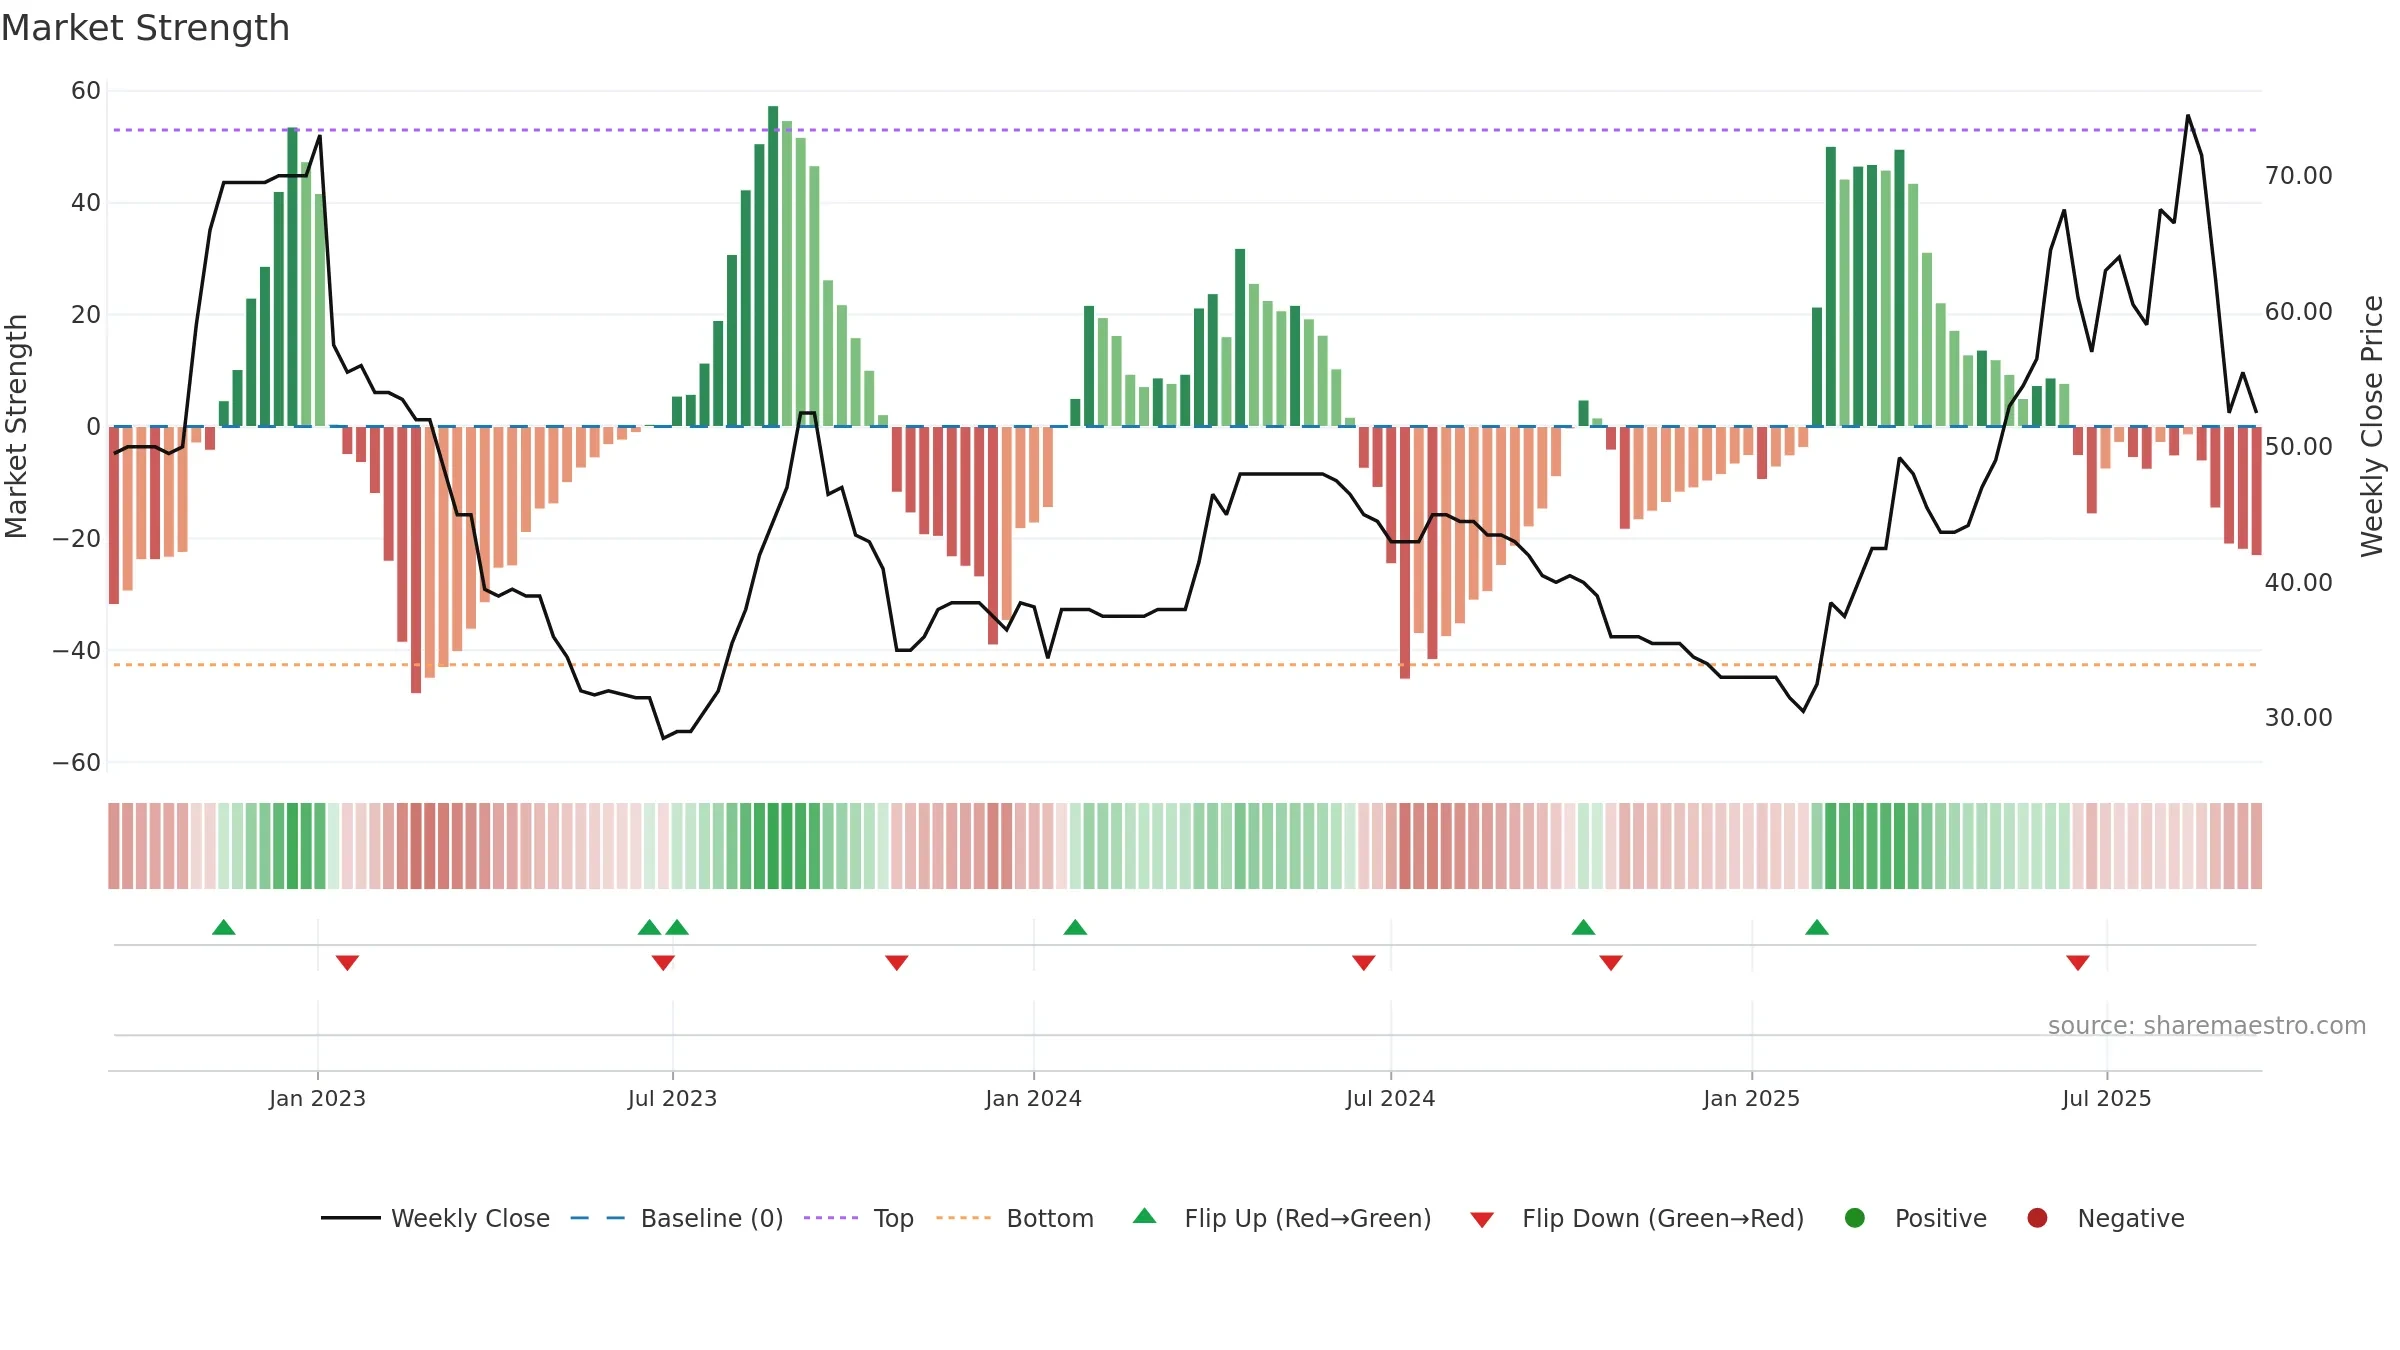Screen dimensions: 2400x1350
Task: Click the red flip-down marker just after Jan 2023
Action: click(347, 963)
